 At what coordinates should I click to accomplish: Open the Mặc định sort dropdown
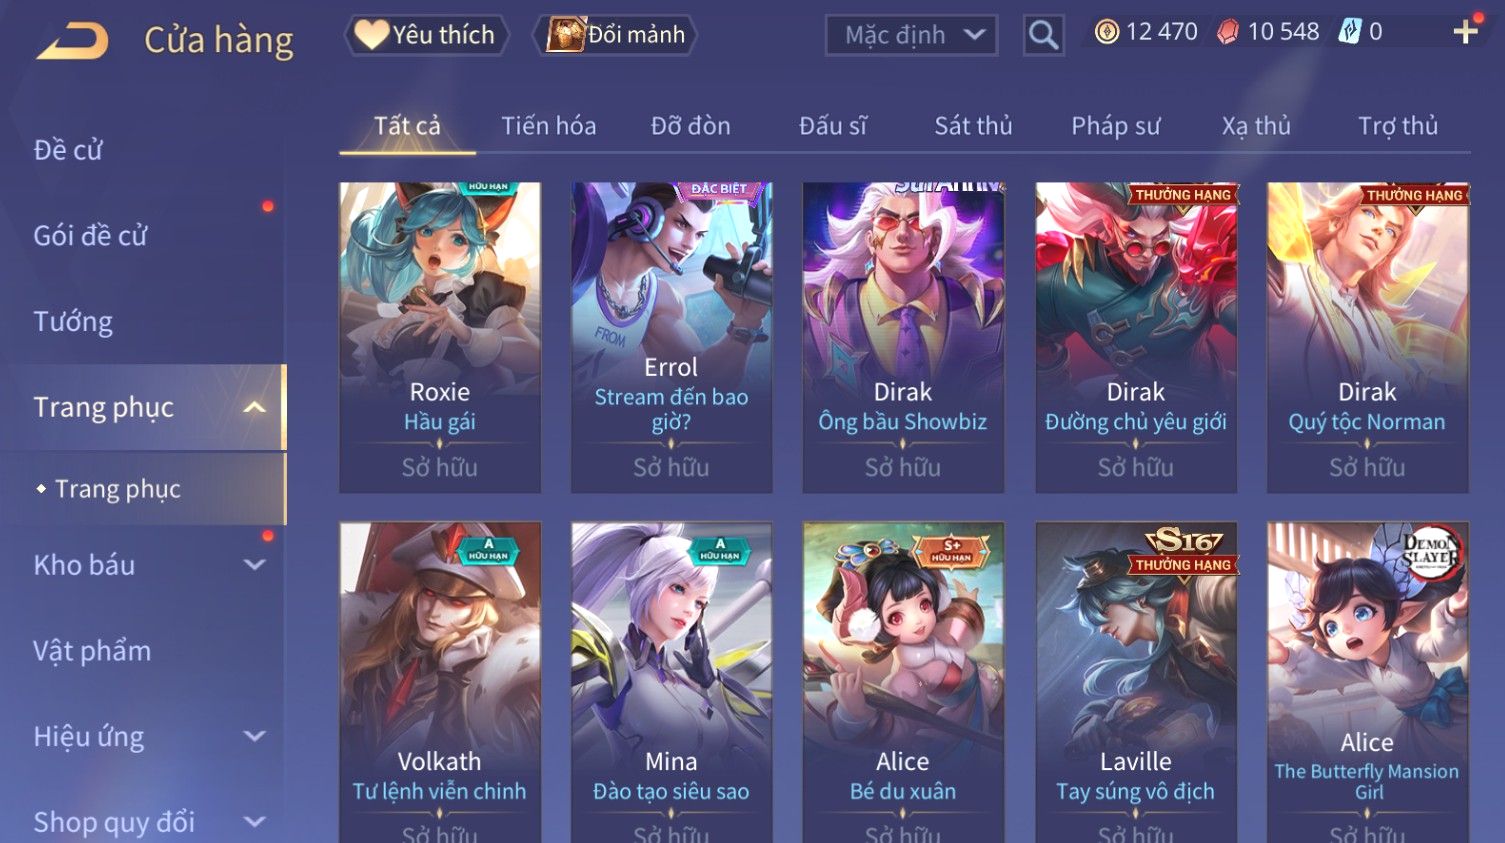pyautogui.click(x=911, y=35)
